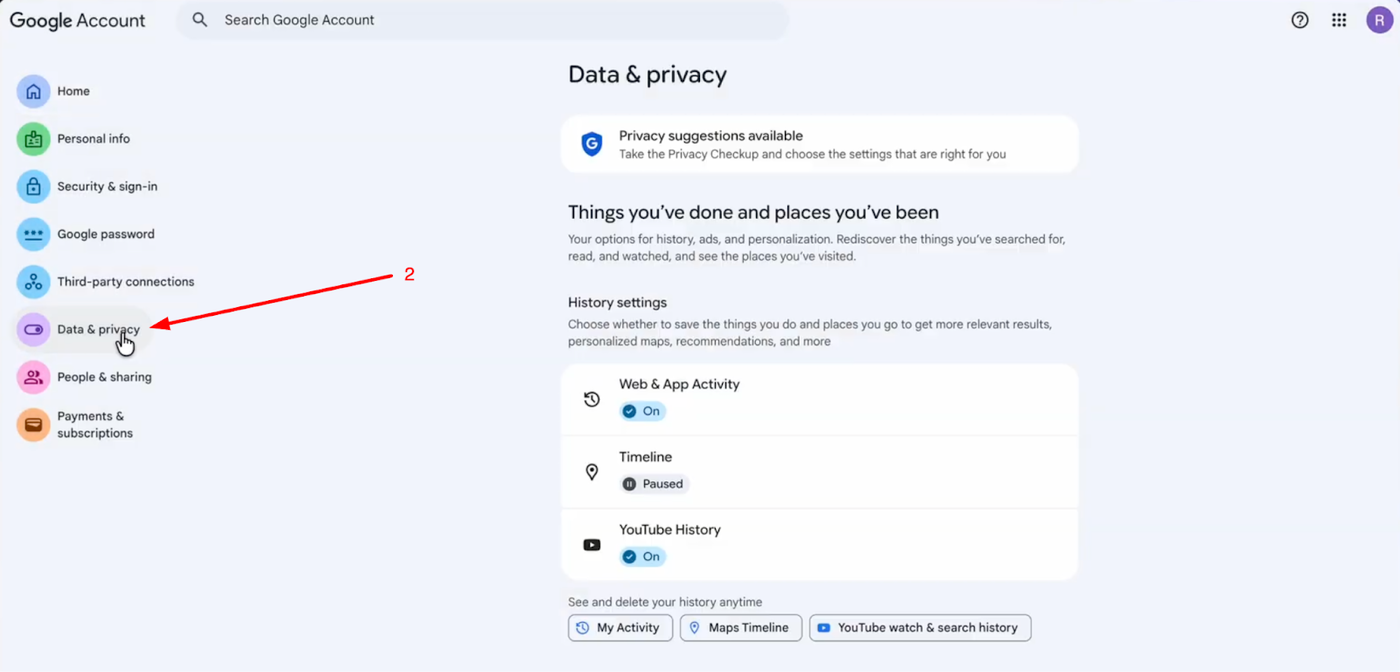Click YouTube watch & search history button

(x=919, y=628)
